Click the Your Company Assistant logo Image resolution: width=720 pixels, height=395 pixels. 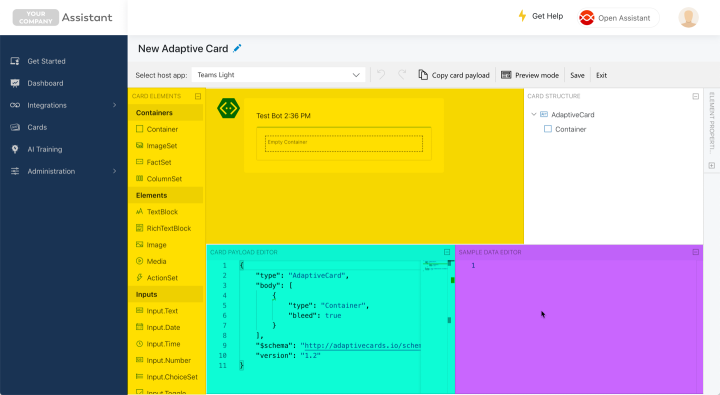click(62, 17)
